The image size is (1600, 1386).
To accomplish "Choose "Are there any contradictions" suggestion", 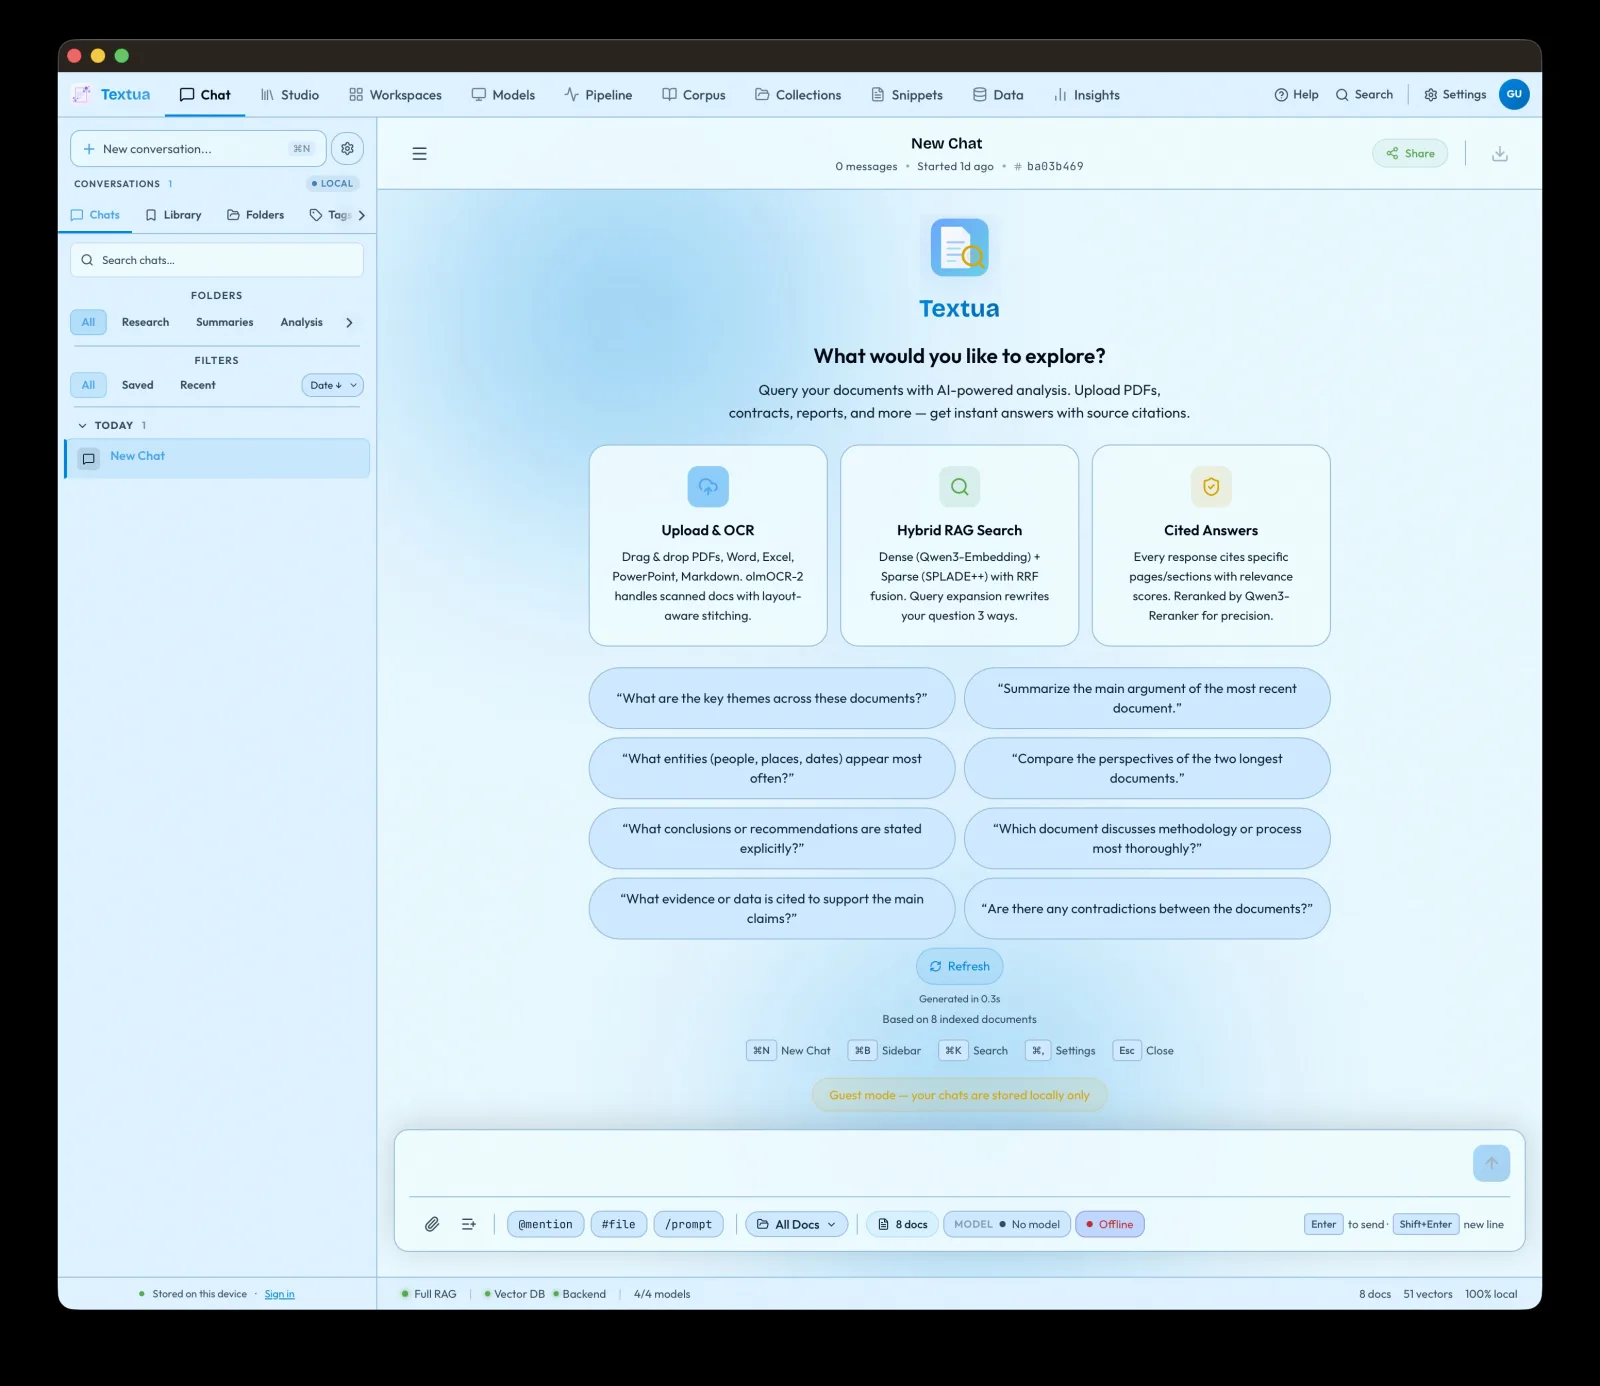I will coord(1147,908).
